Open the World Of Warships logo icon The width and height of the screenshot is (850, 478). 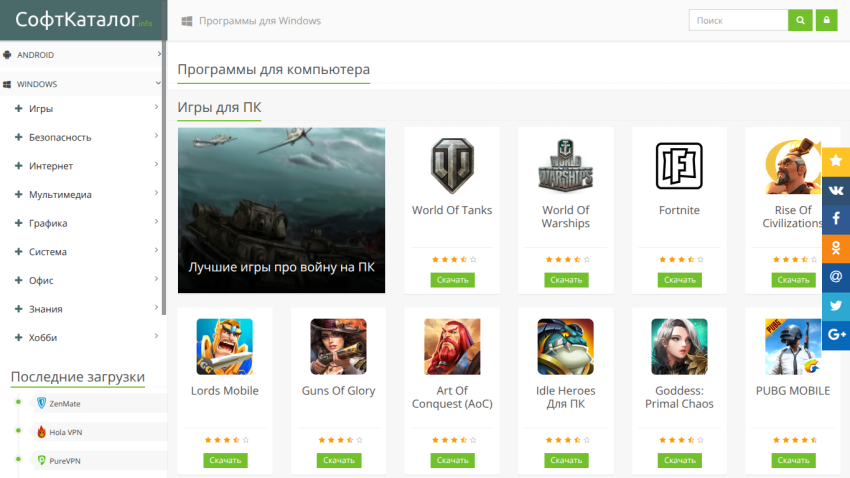(565, 166)
